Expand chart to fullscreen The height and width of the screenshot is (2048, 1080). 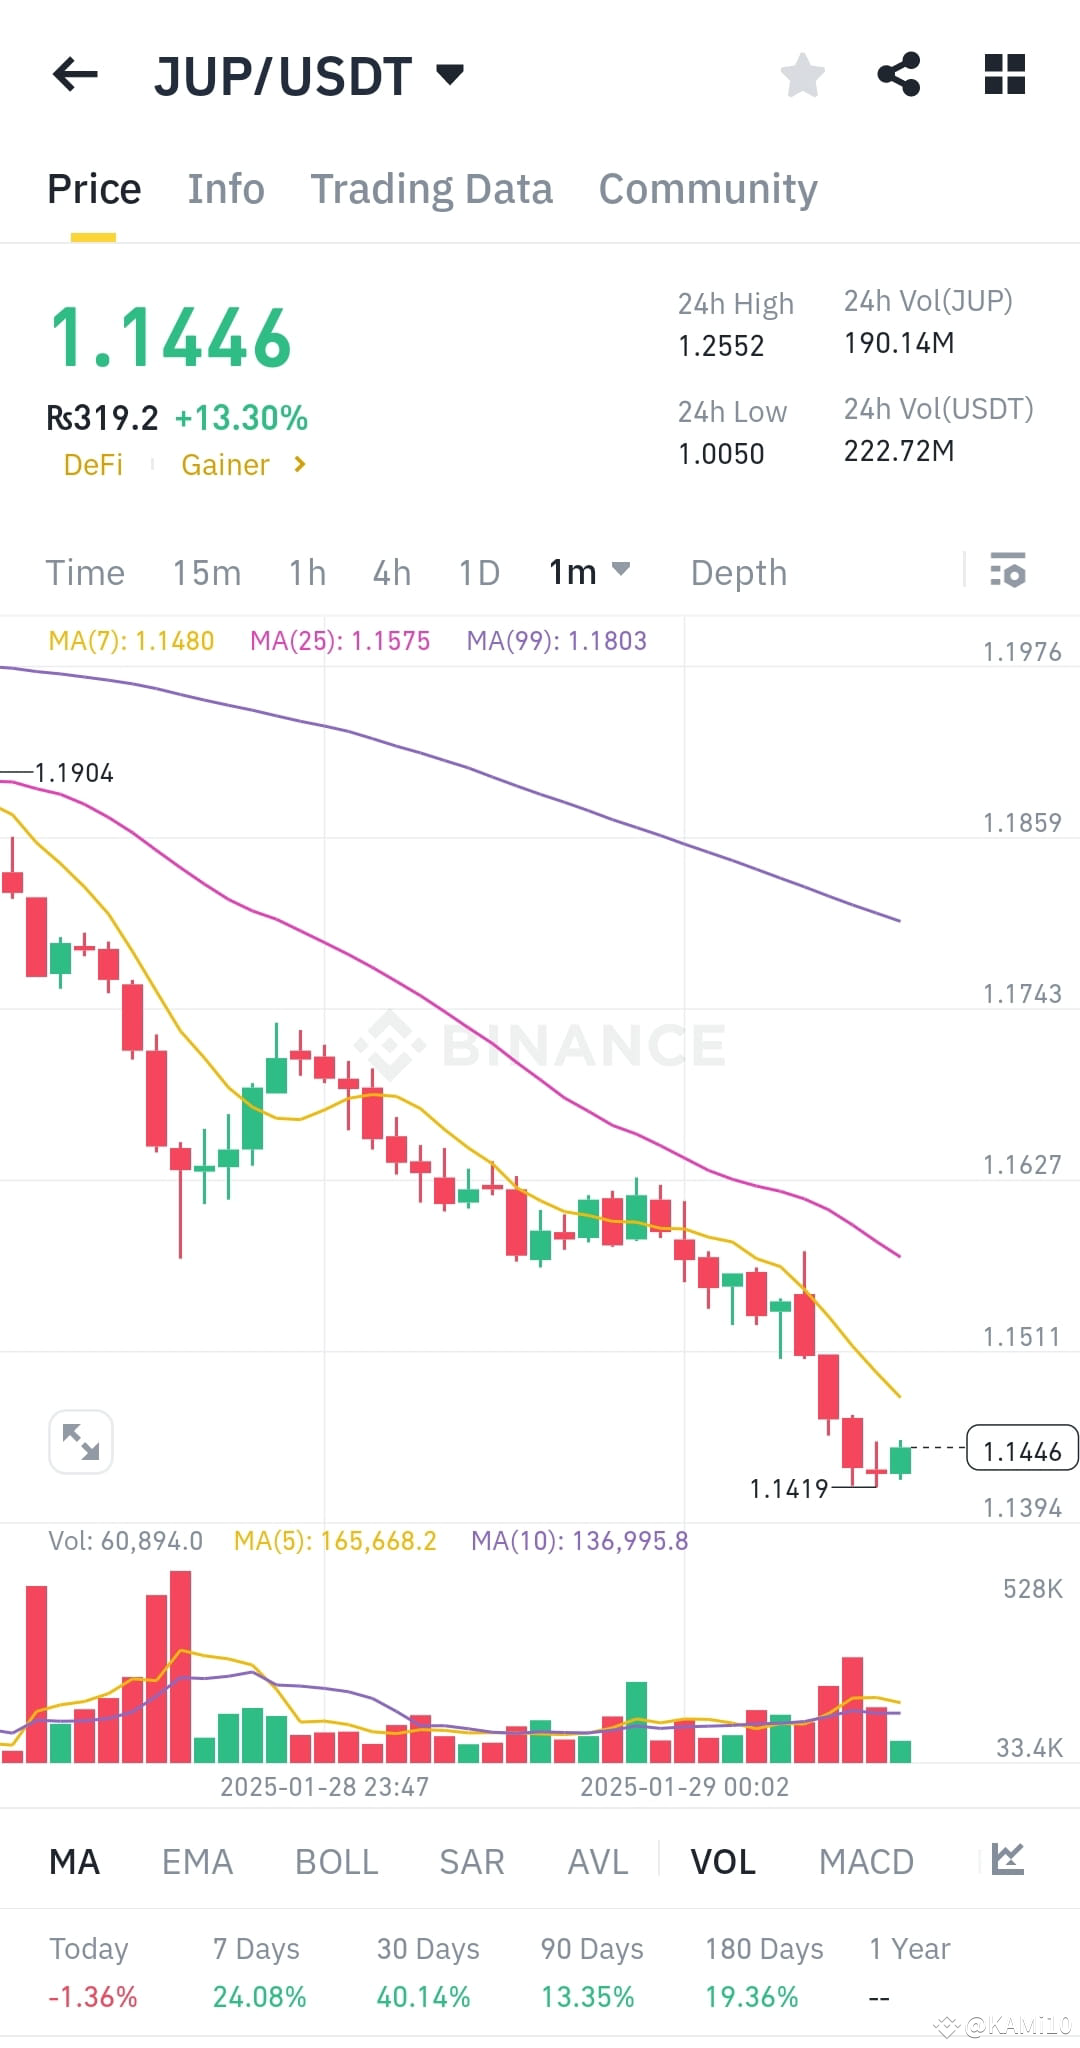[x=80, y=1441]
